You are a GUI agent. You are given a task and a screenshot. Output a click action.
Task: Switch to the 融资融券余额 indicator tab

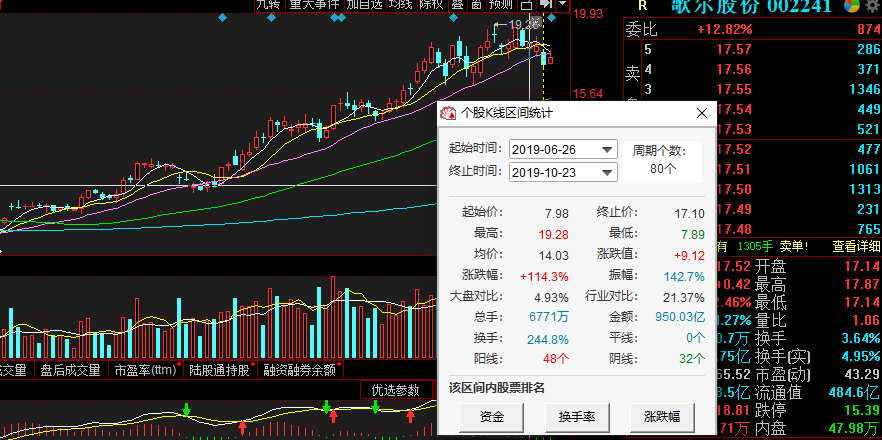pos(299,370)
